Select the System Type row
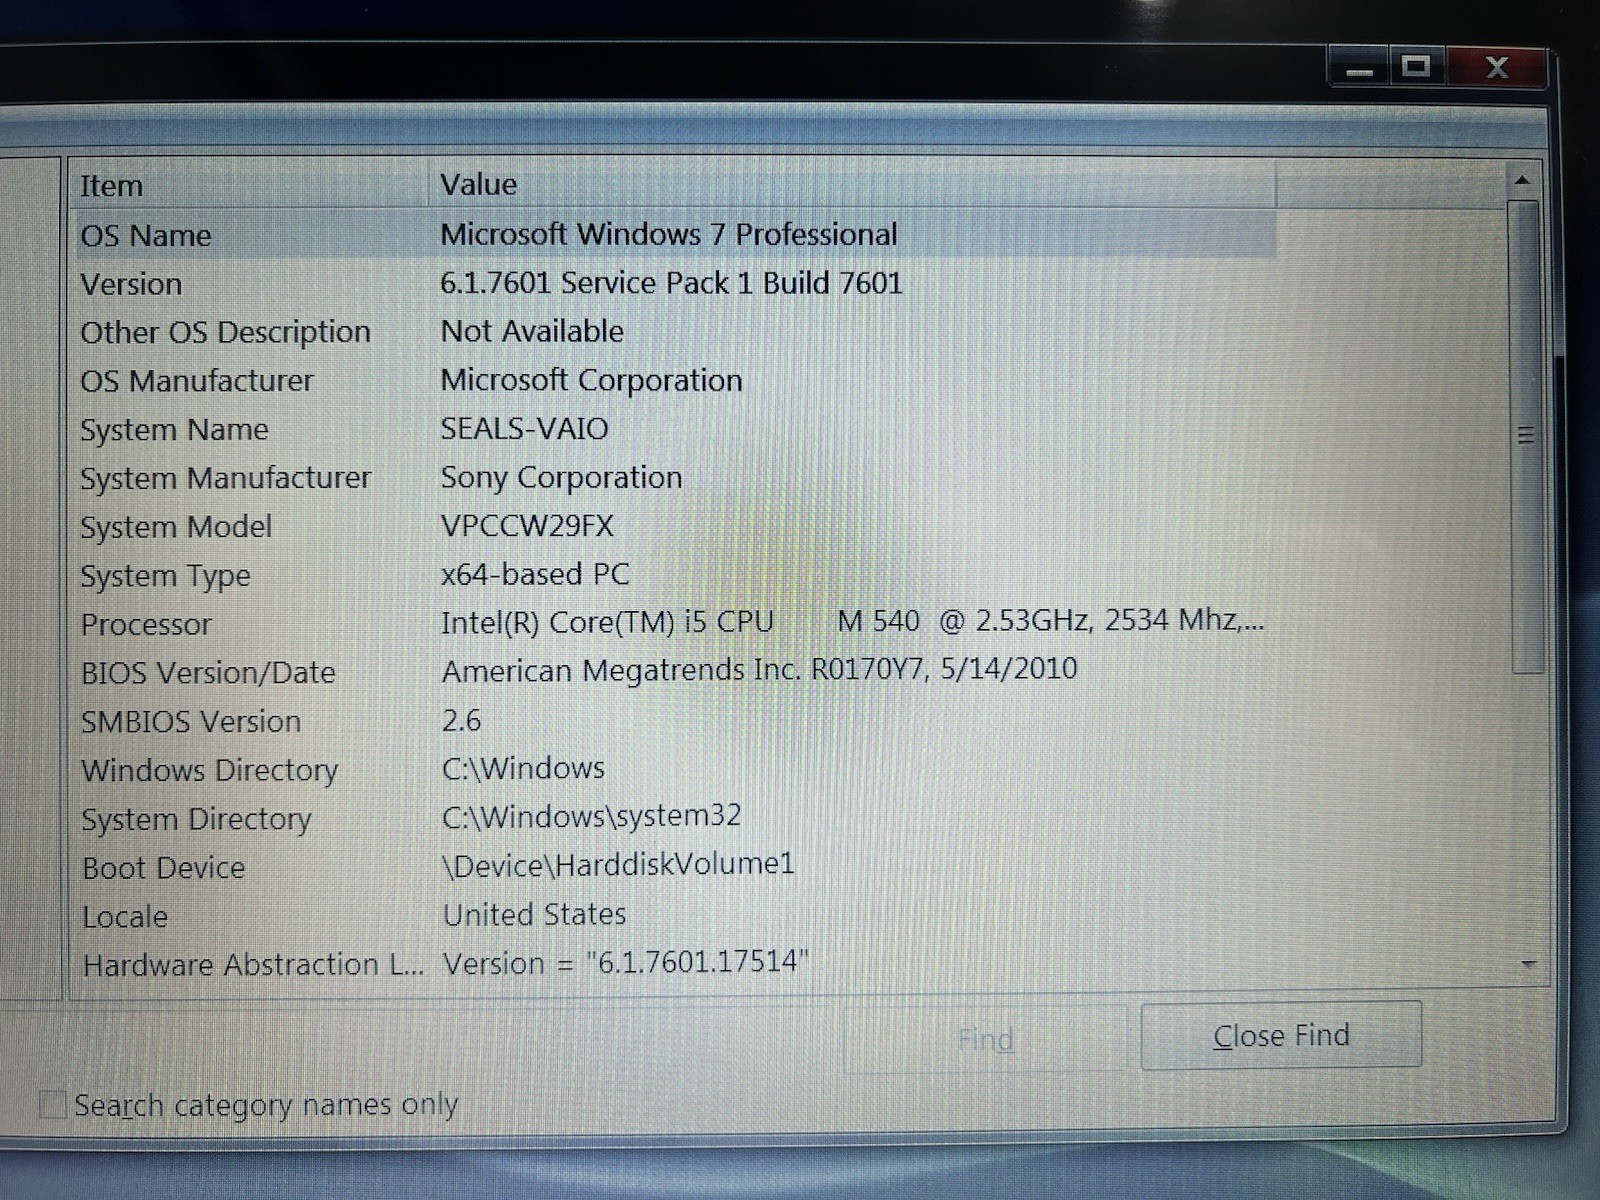Viewport: 1600px width, 1200px height. coord(675,576)
